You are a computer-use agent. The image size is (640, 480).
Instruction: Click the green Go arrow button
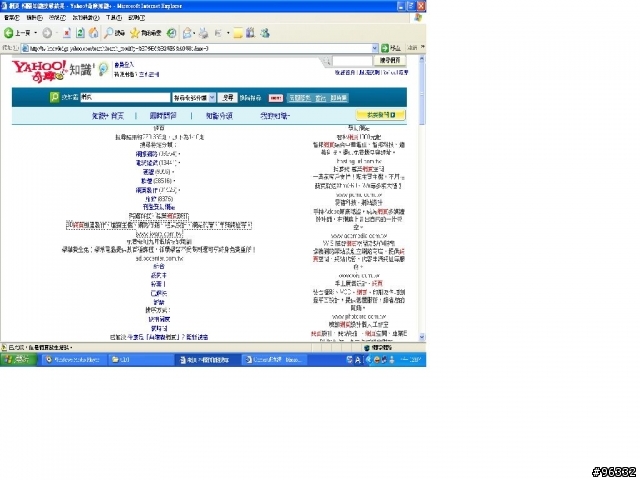click(x=385, y=48)
